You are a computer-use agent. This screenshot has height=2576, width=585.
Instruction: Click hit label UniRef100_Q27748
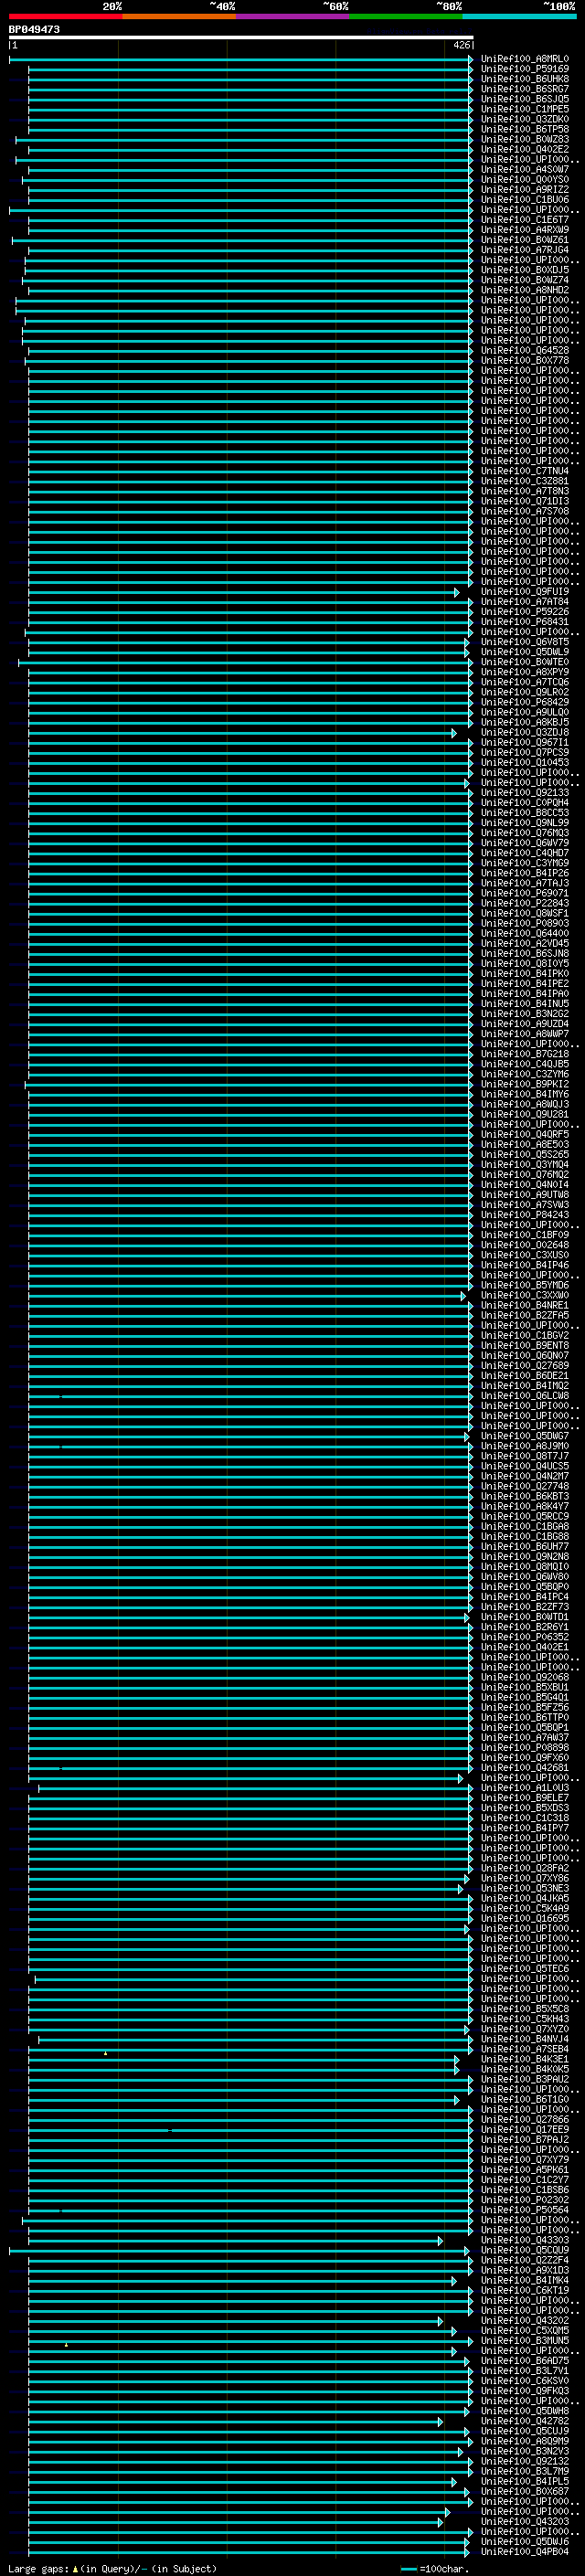[524, 1485]
